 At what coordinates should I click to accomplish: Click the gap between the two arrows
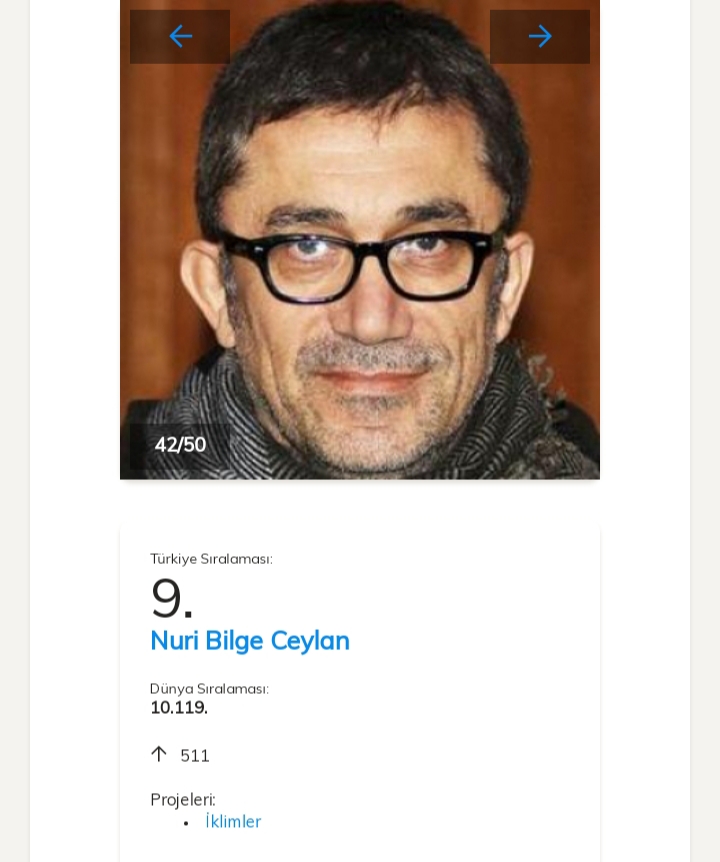click(x=360, y=37)
